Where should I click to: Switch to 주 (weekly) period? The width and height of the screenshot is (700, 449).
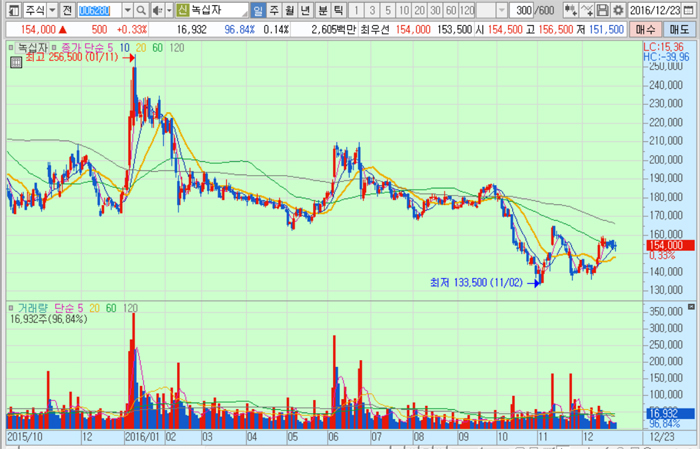(x=274, y=10)
